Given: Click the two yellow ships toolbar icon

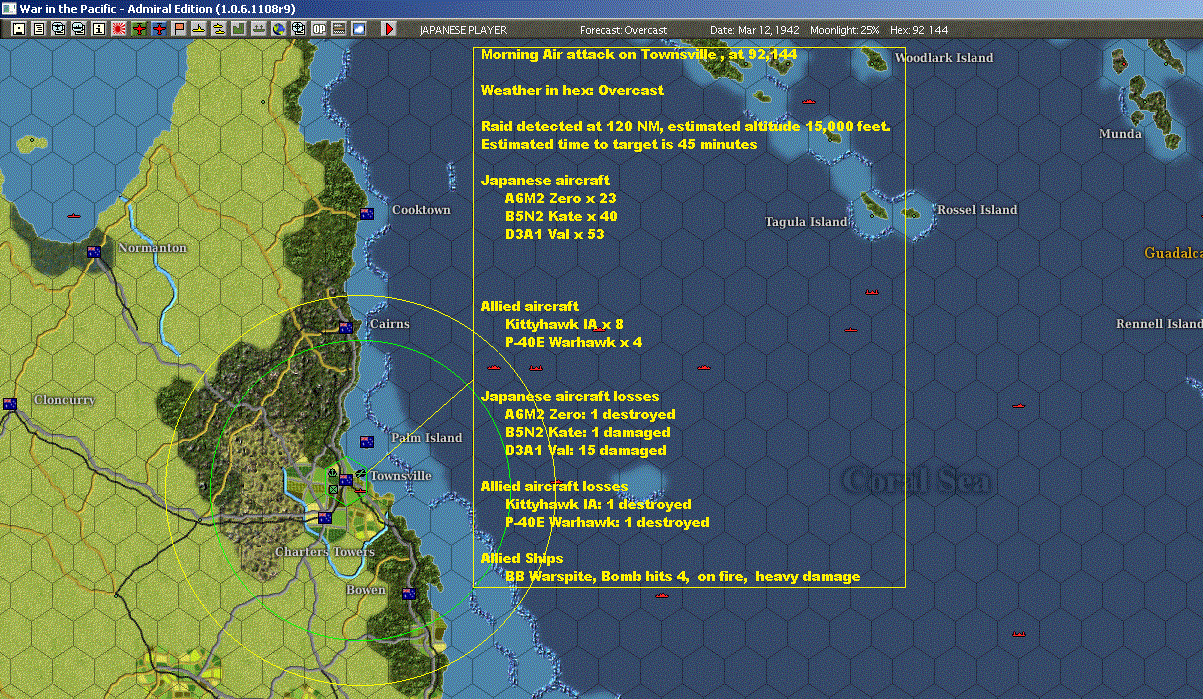Looking at the screenshot, I should click(219, 29).
